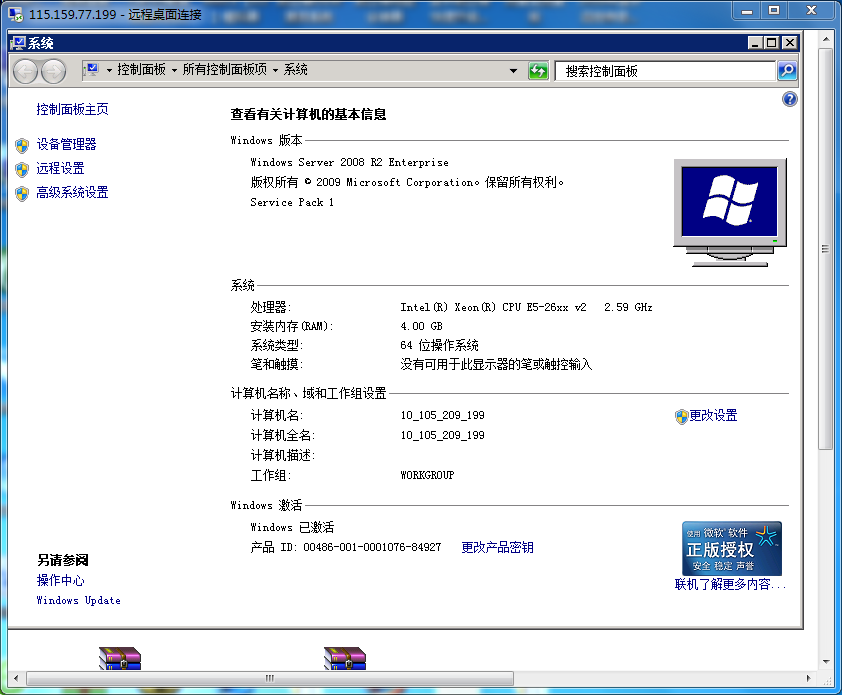The width and height of the screenshot is (842, 695).
Task: Click 更改设置 next to computer name
Action: tap(713, 416)
